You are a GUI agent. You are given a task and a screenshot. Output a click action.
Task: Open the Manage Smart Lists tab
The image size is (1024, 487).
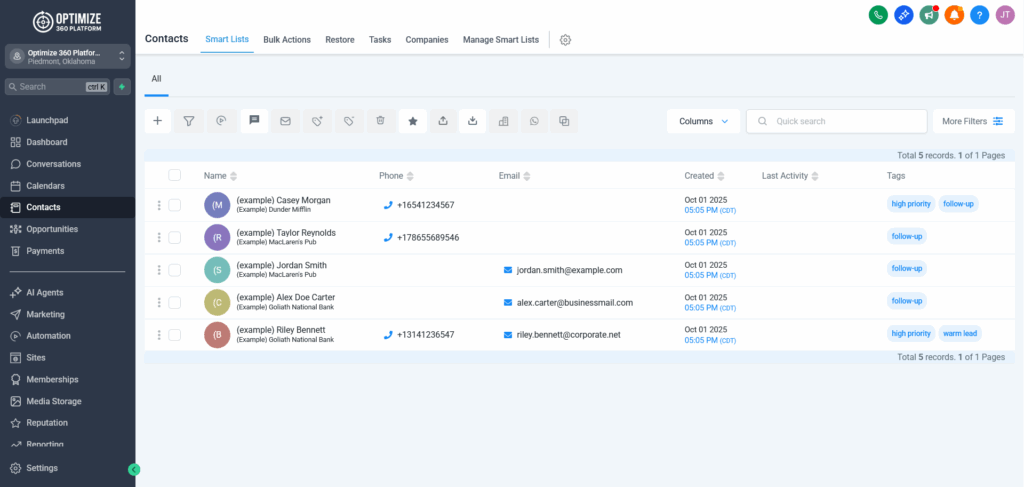tap(501, 40)
